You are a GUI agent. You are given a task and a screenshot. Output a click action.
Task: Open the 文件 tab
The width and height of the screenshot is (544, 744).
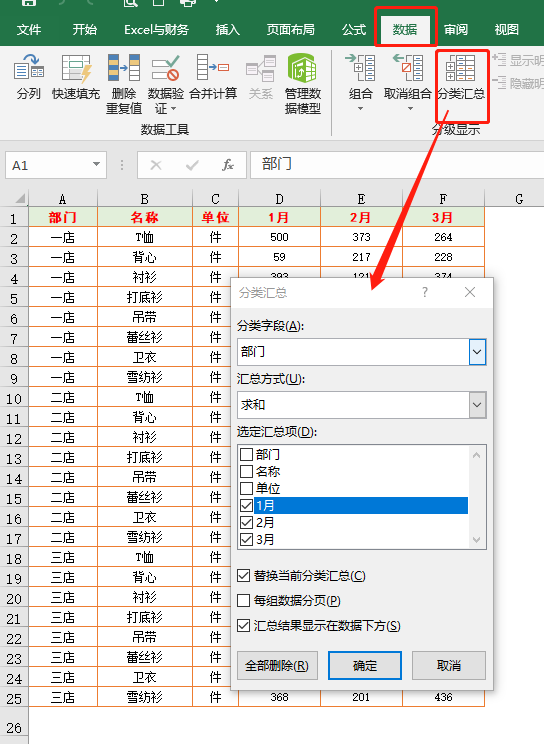click(28, 29)
